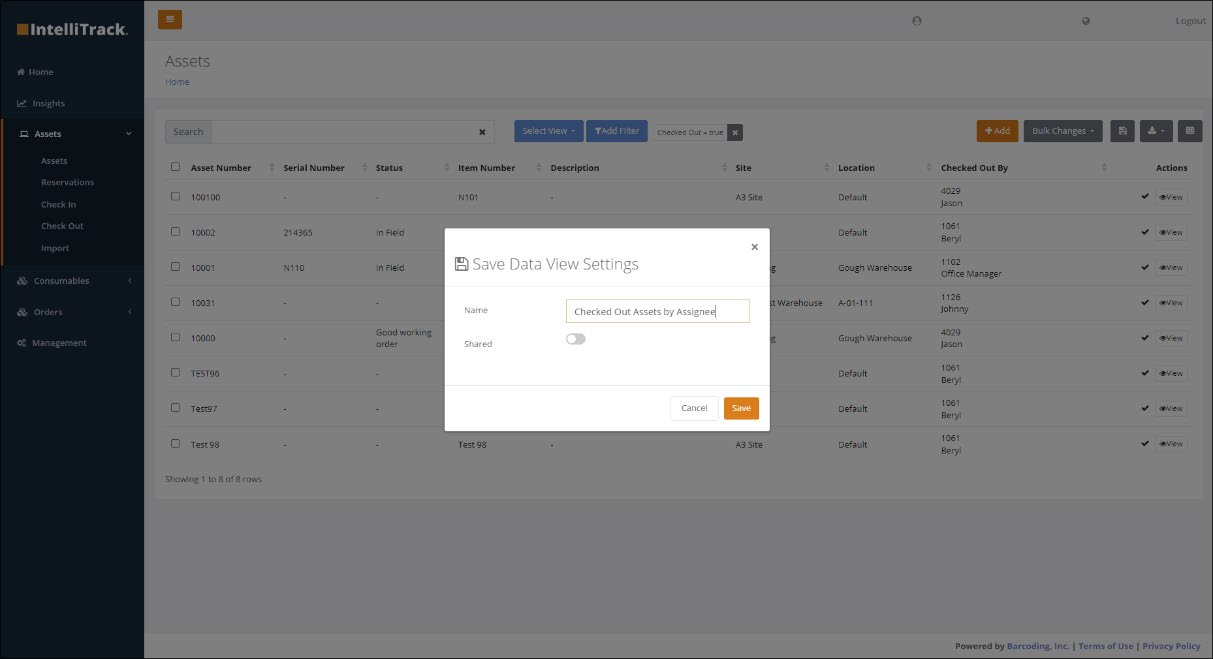Viewport: 1213px width, 659px height.
Task: Open the Select View dropdown
Action: point(548,131)
